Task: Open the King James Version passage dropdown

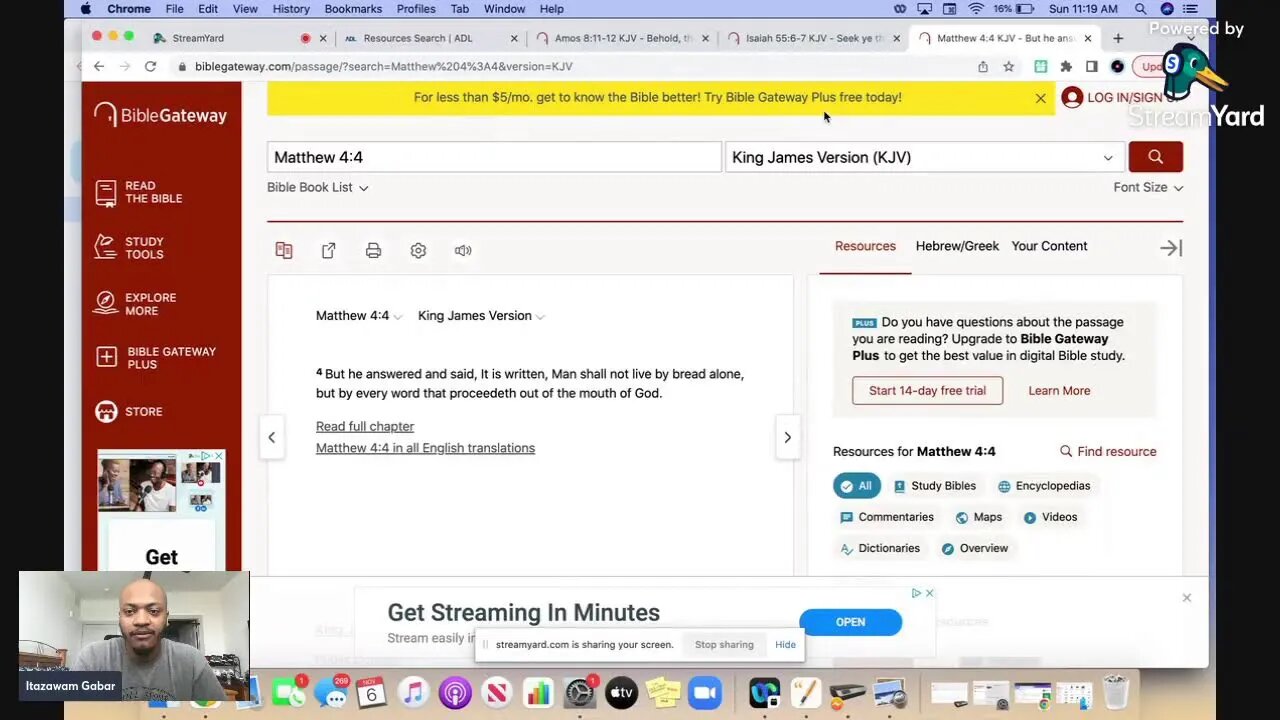Action: [x=481, y=316]
